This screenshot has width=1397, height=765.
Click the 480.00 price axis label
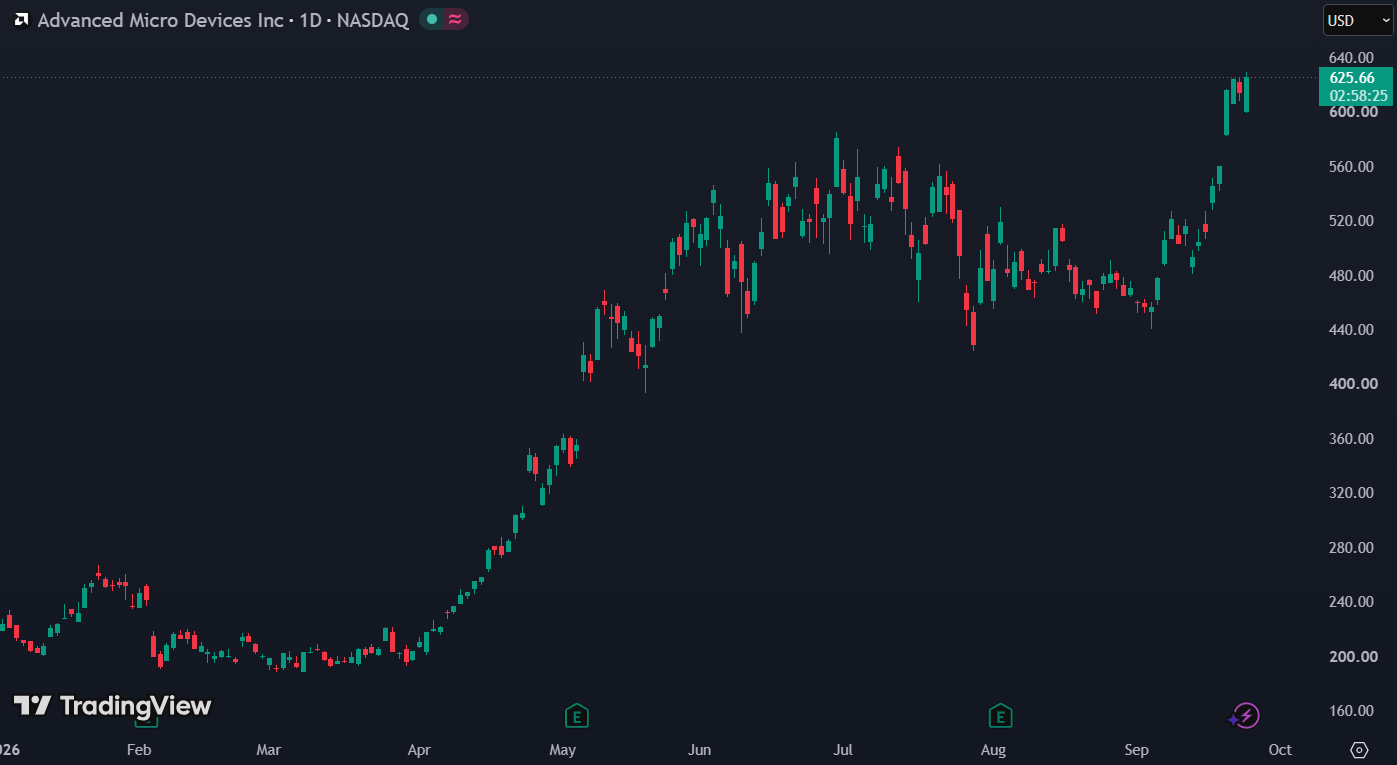tap(1350, 275)
